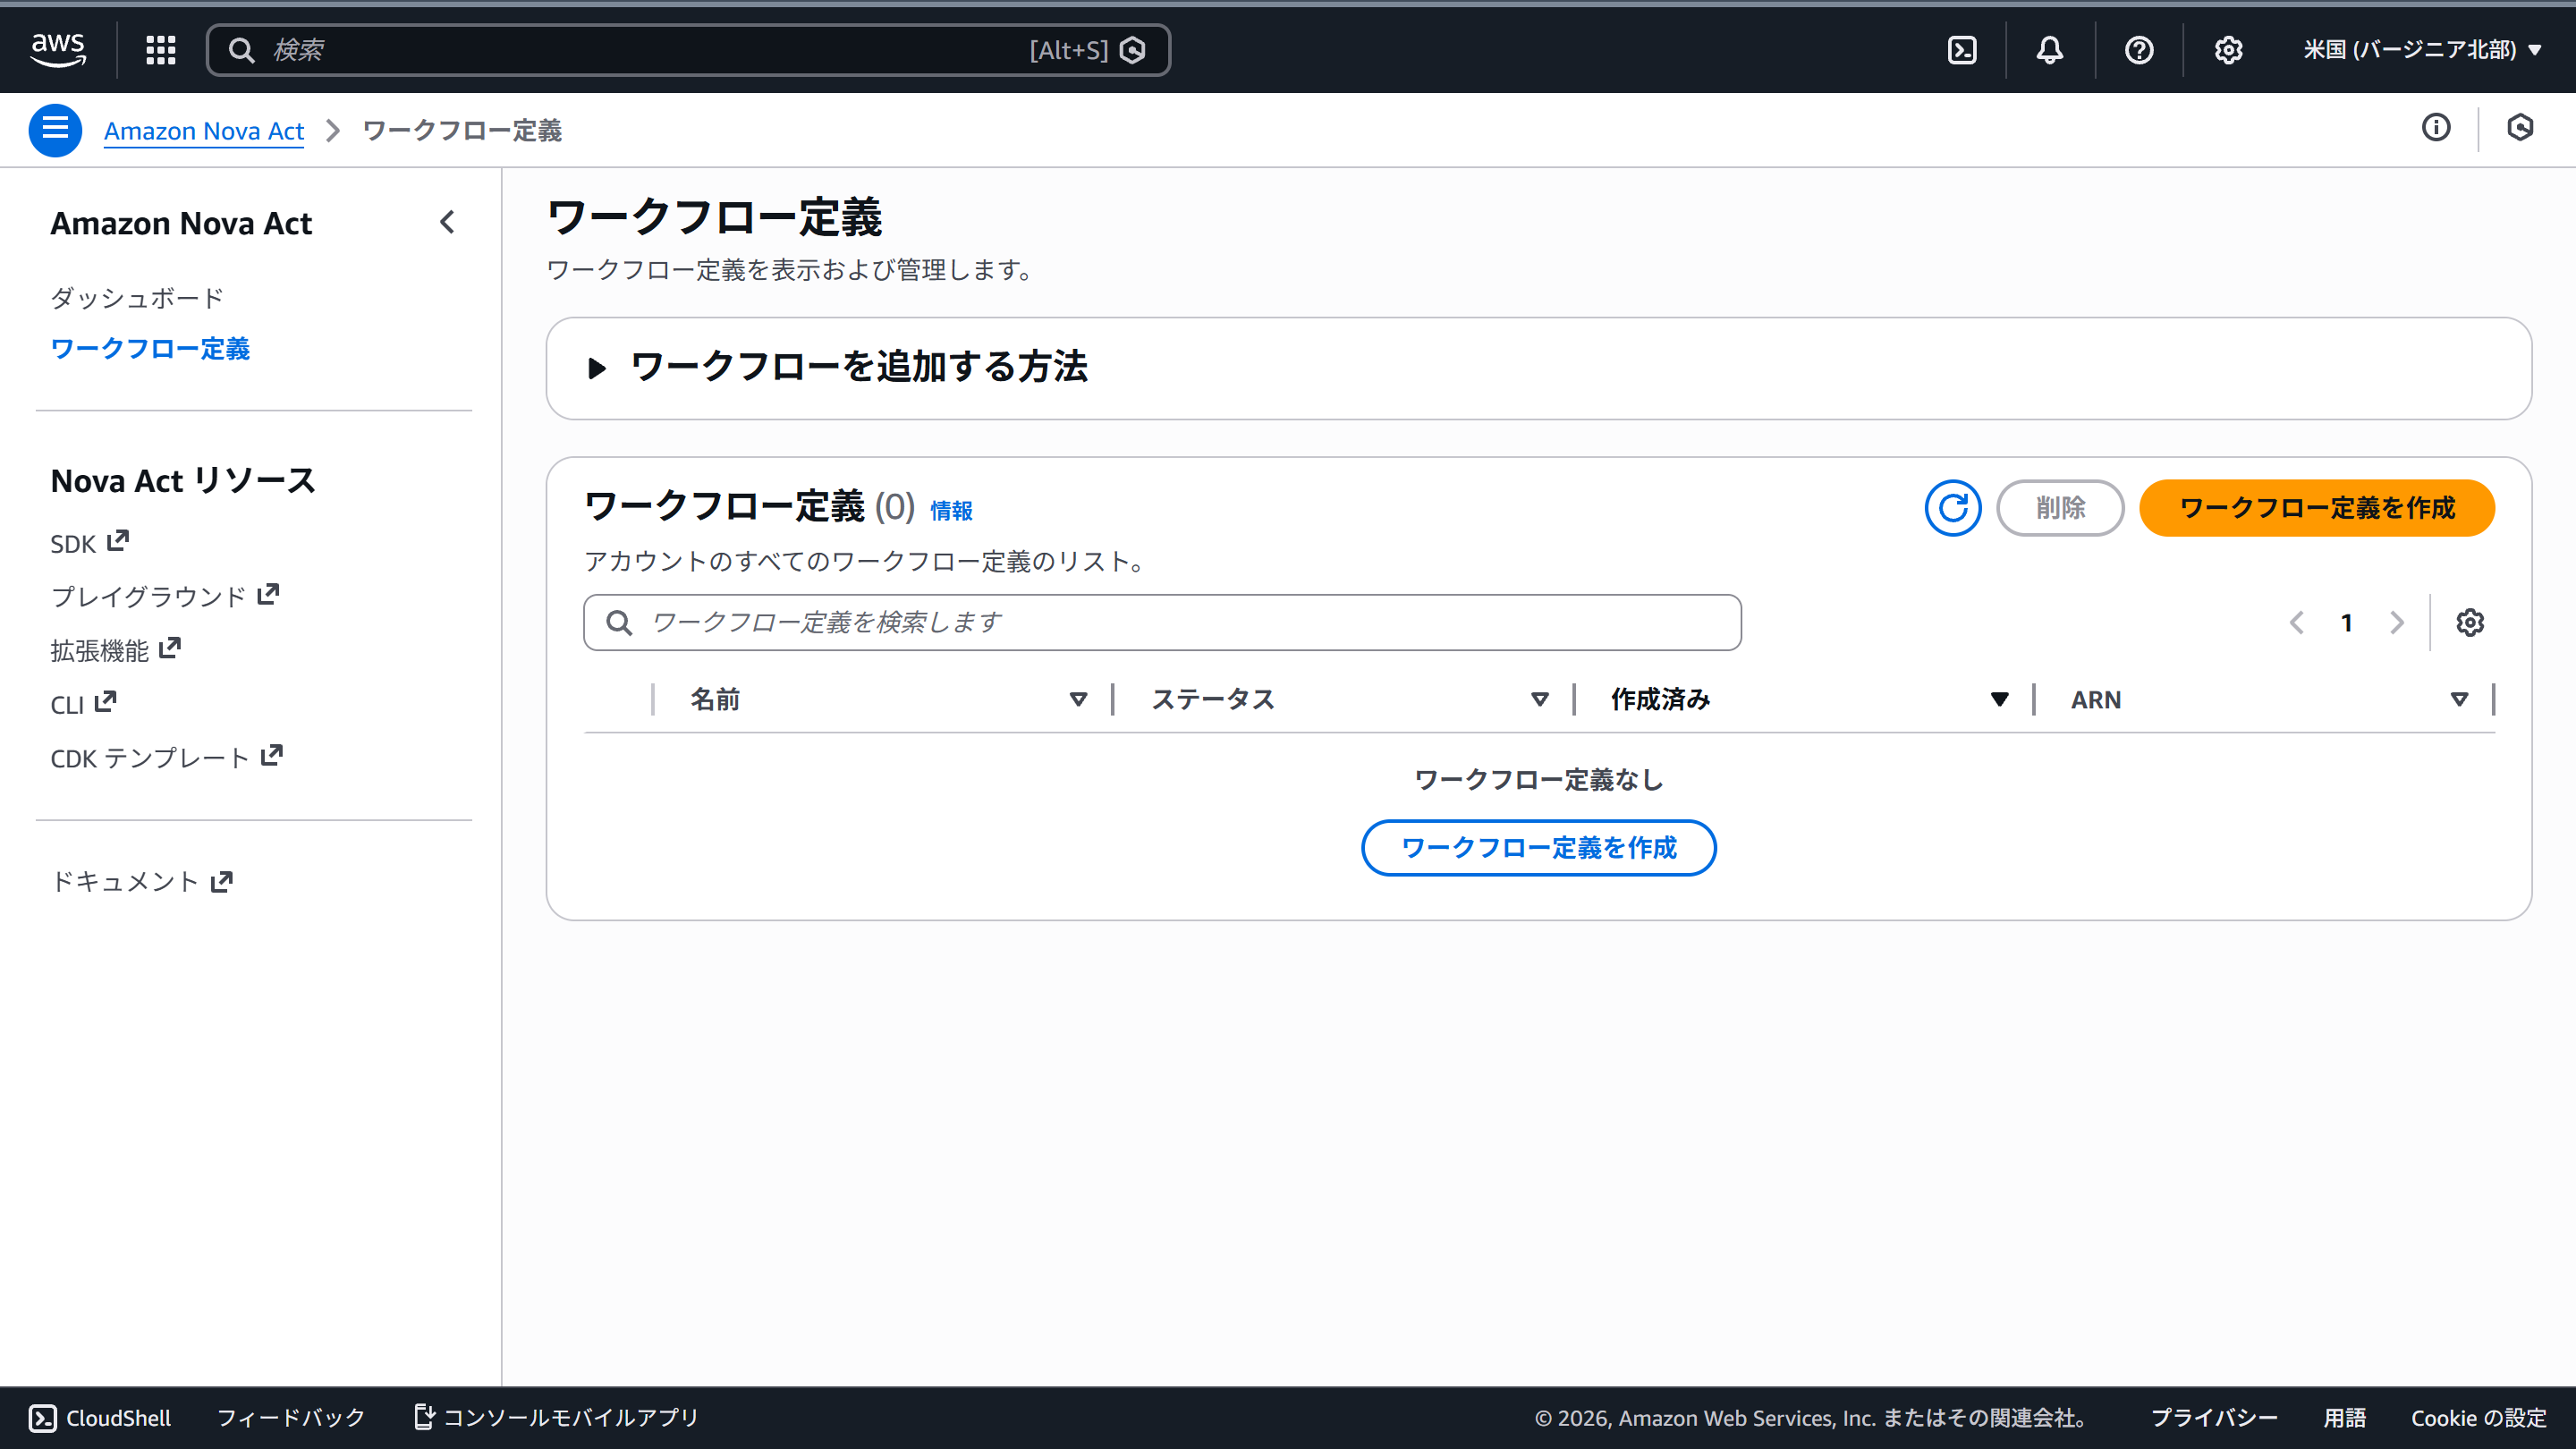Open the help question mark menu

coord(2139,50)
